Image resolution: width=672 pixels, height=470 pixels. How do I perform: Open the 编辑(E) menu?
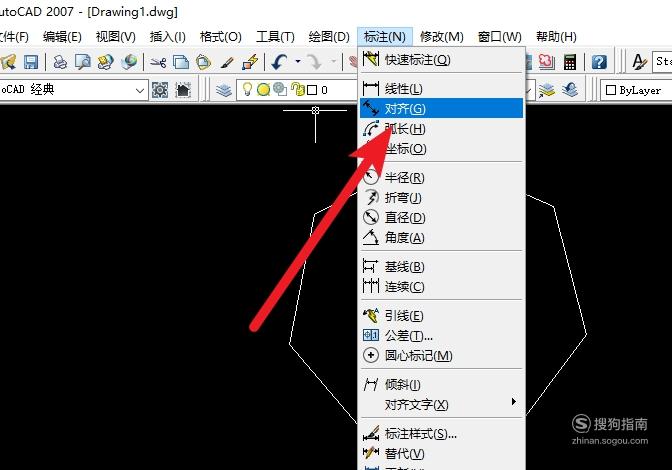(62, 37)
